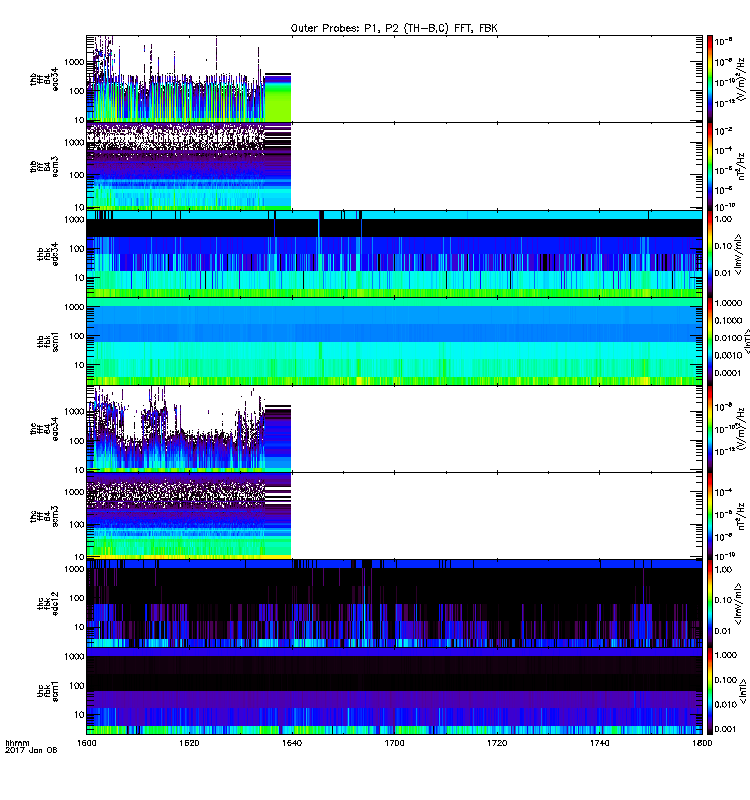Image resolution: width=750 pixels, height=800 pixels.
Task: Click the 0.10 value on thb edc34 color scale
Action: [x=723, y=246]
